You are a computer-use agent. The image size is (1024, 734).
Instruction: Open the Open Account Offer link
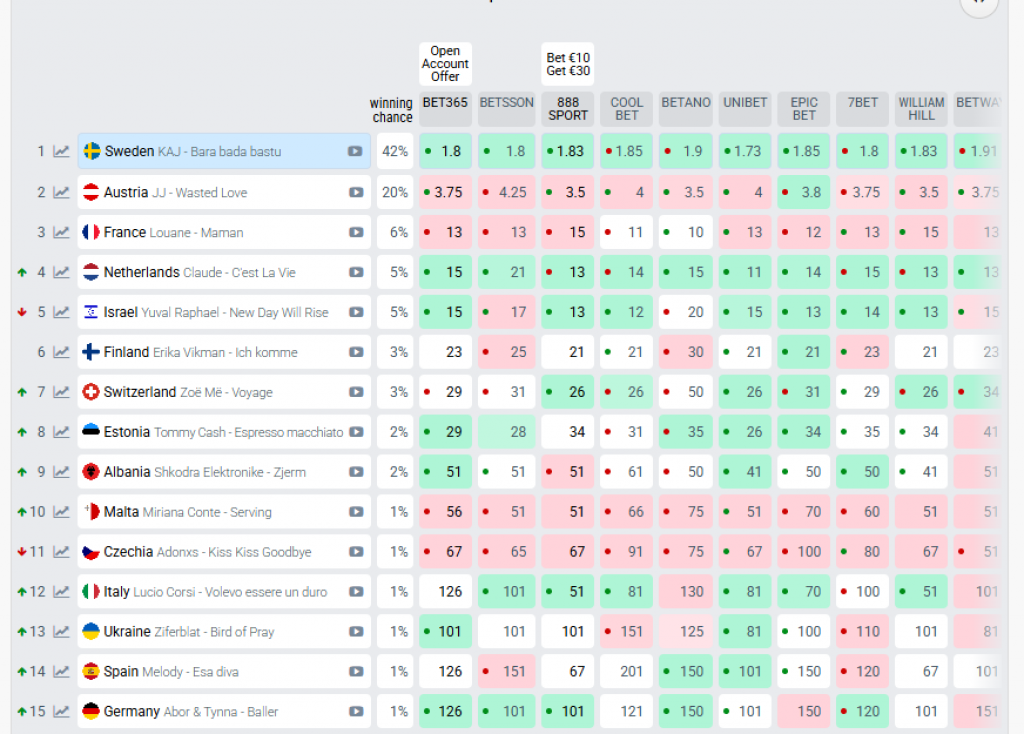tap(445, 64)
